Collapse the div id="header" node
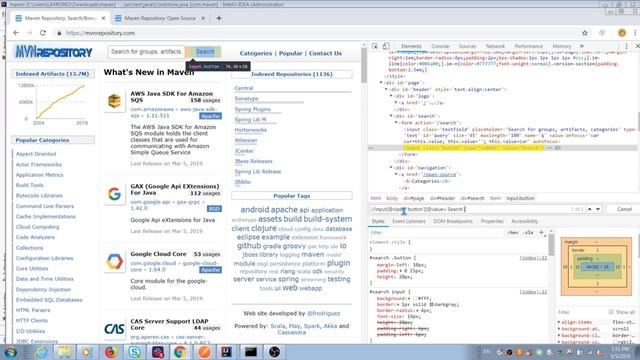640x360 pixels. click(x=386, y=89)
